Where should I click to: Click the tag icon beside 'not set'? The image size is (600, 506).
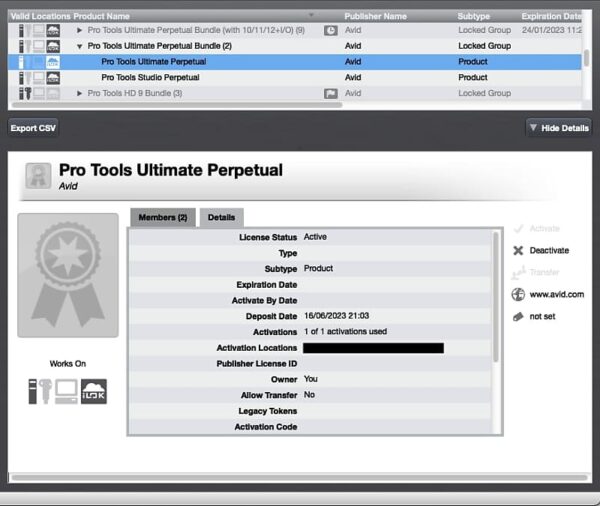pyautogui.click(x=518, y=317)
